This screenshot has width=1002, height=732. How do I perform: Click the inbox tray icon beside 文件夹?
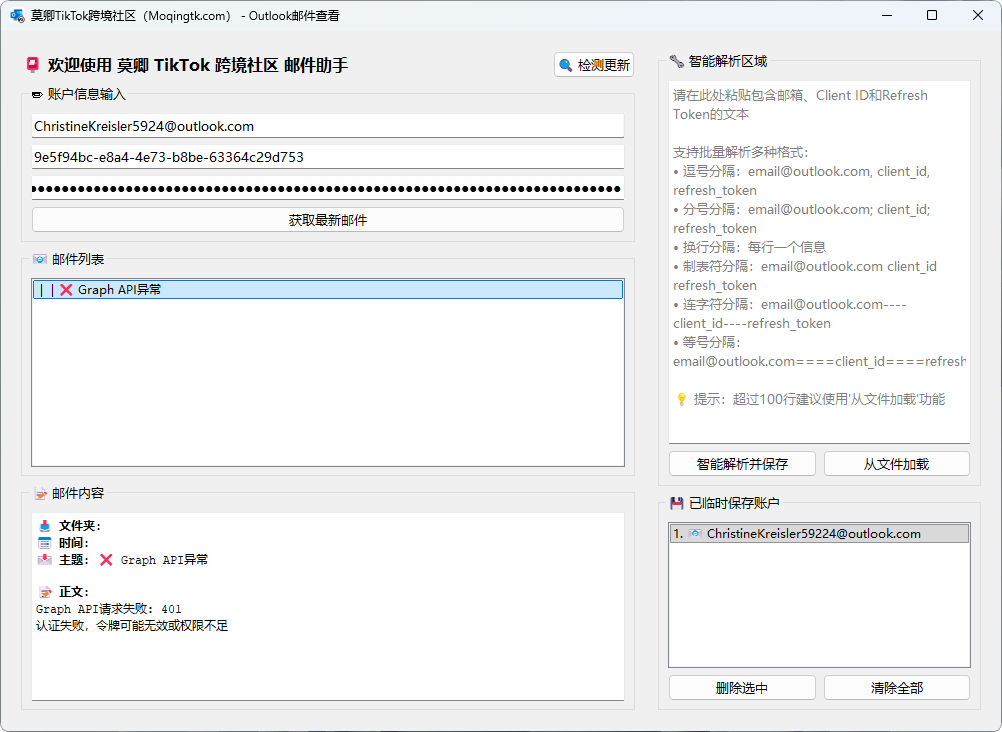(45, 526)
